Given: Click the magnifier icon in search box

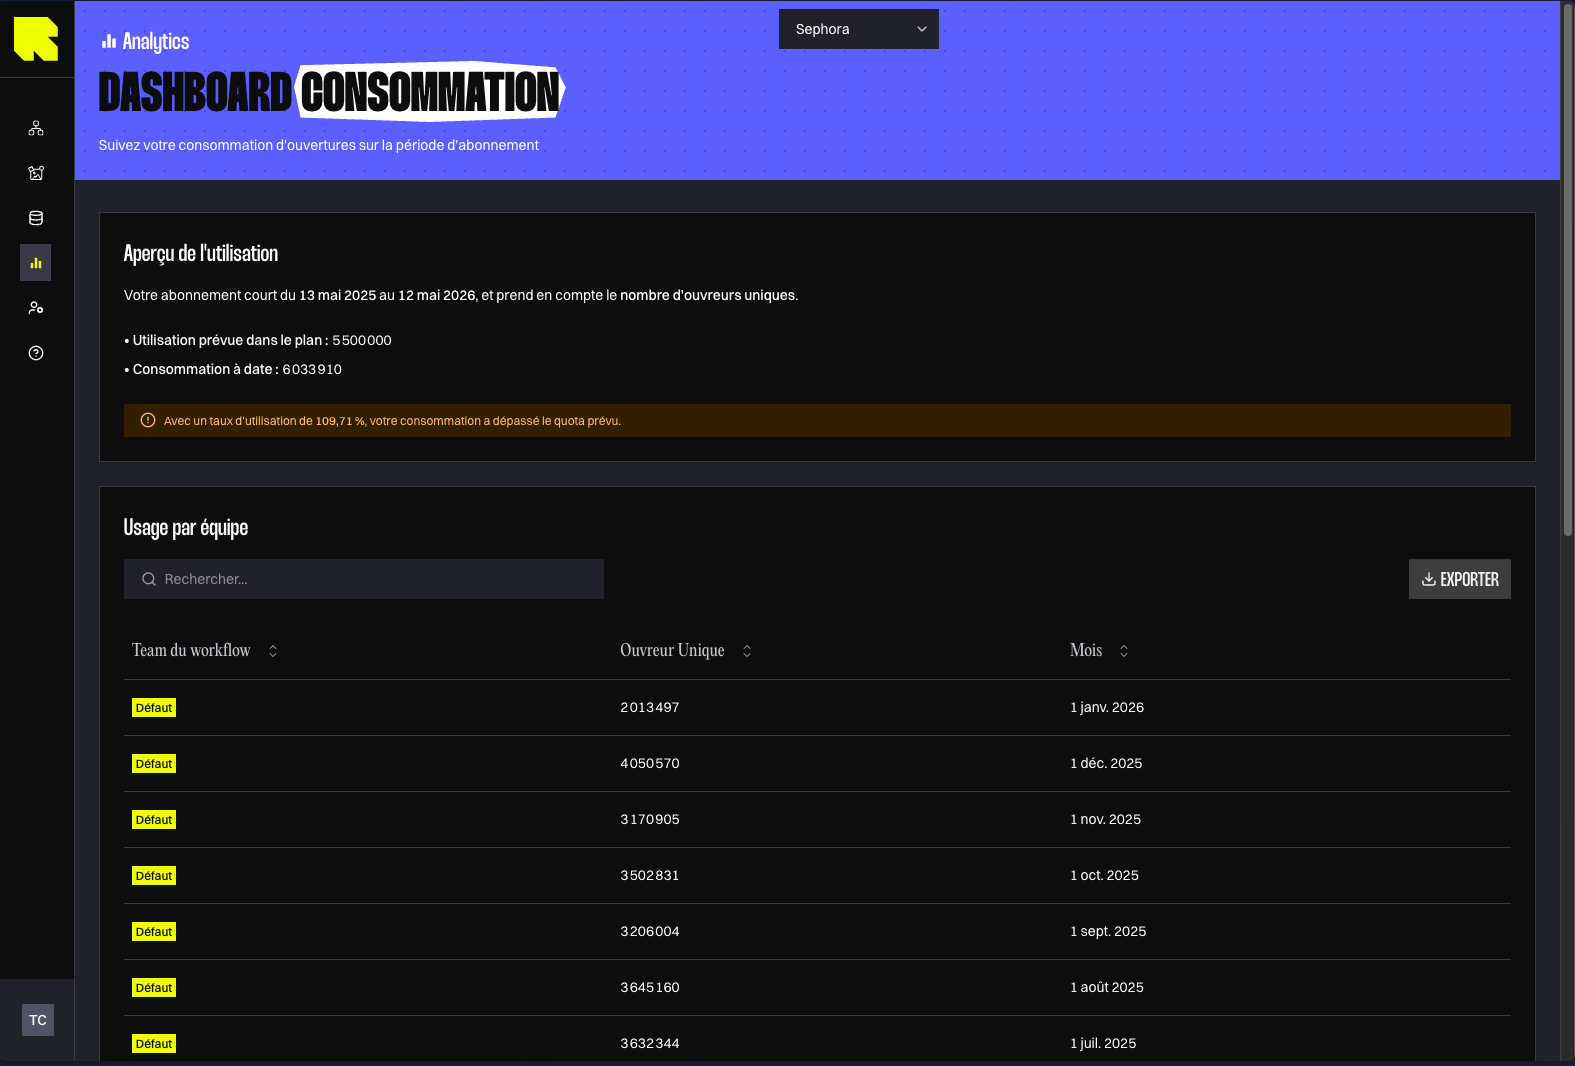Looking at the screenshot, I should (x=149, y=579).
